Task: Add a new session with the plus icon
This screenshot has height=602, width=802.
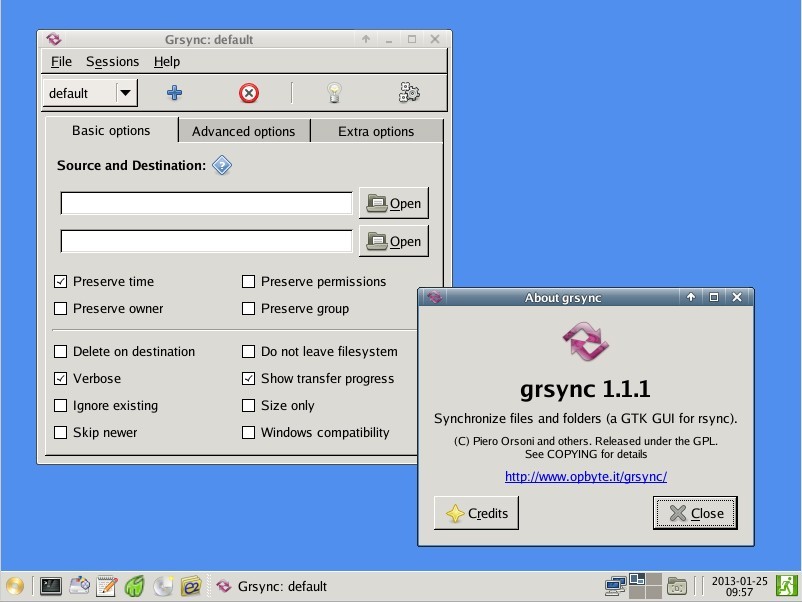Action: 174,93
